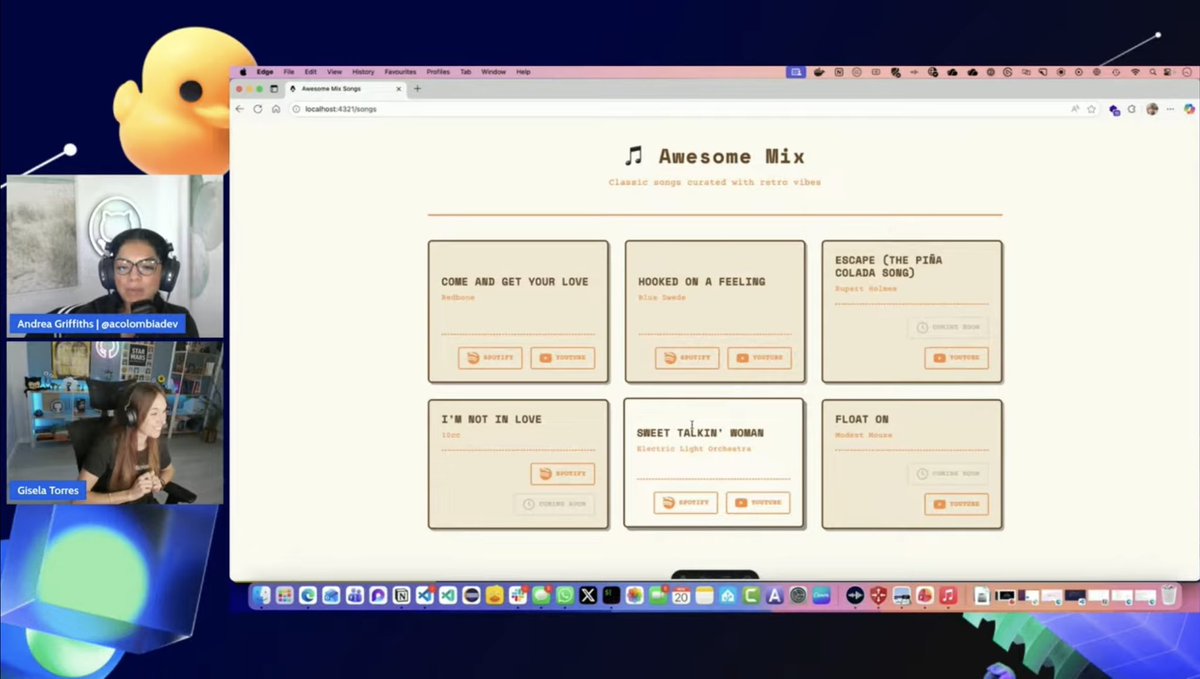Click the Wi-Fi icon in the menu bar
This screenshot has width=1200, height=679.
(x=1135, y=72)
